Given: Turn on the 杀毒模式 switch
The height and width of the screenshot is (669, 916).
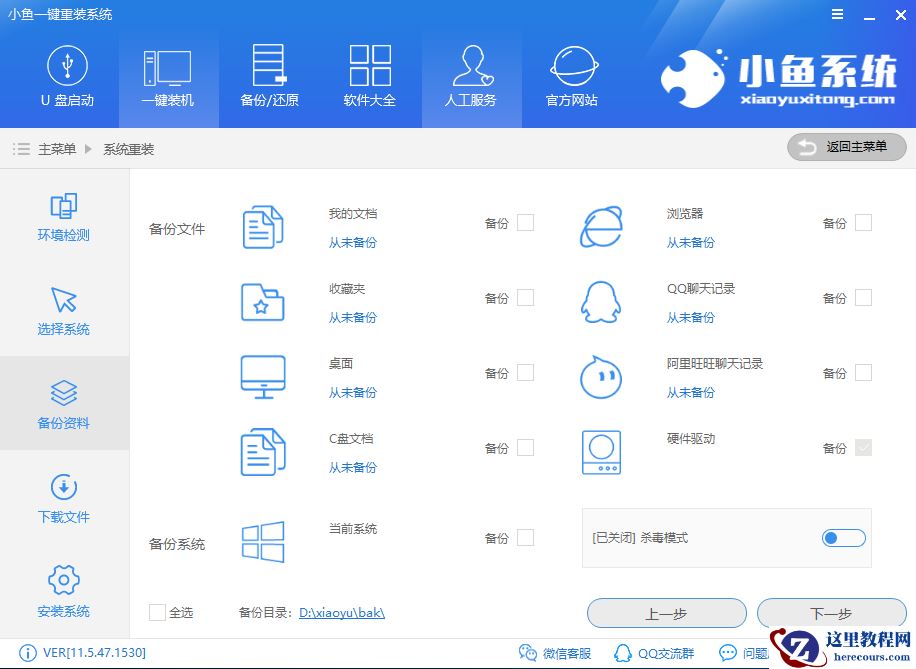Looking at the screenshot, I should (x=843, y=538).
